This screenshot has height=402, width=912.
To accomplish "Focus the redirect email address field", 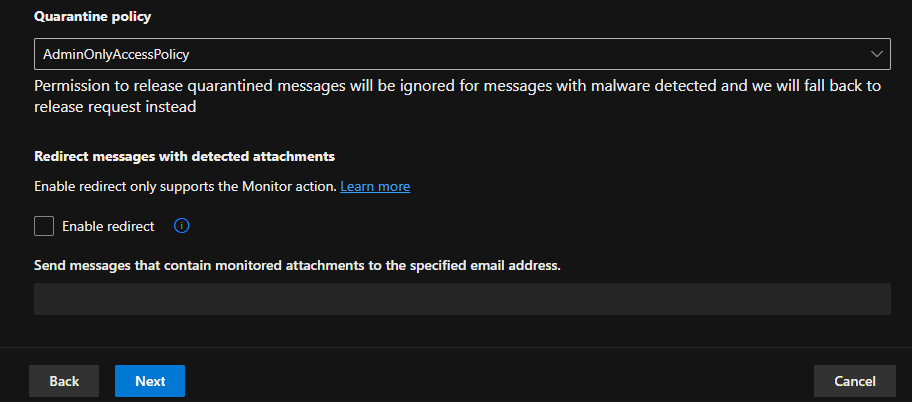I will coord(461,299).
